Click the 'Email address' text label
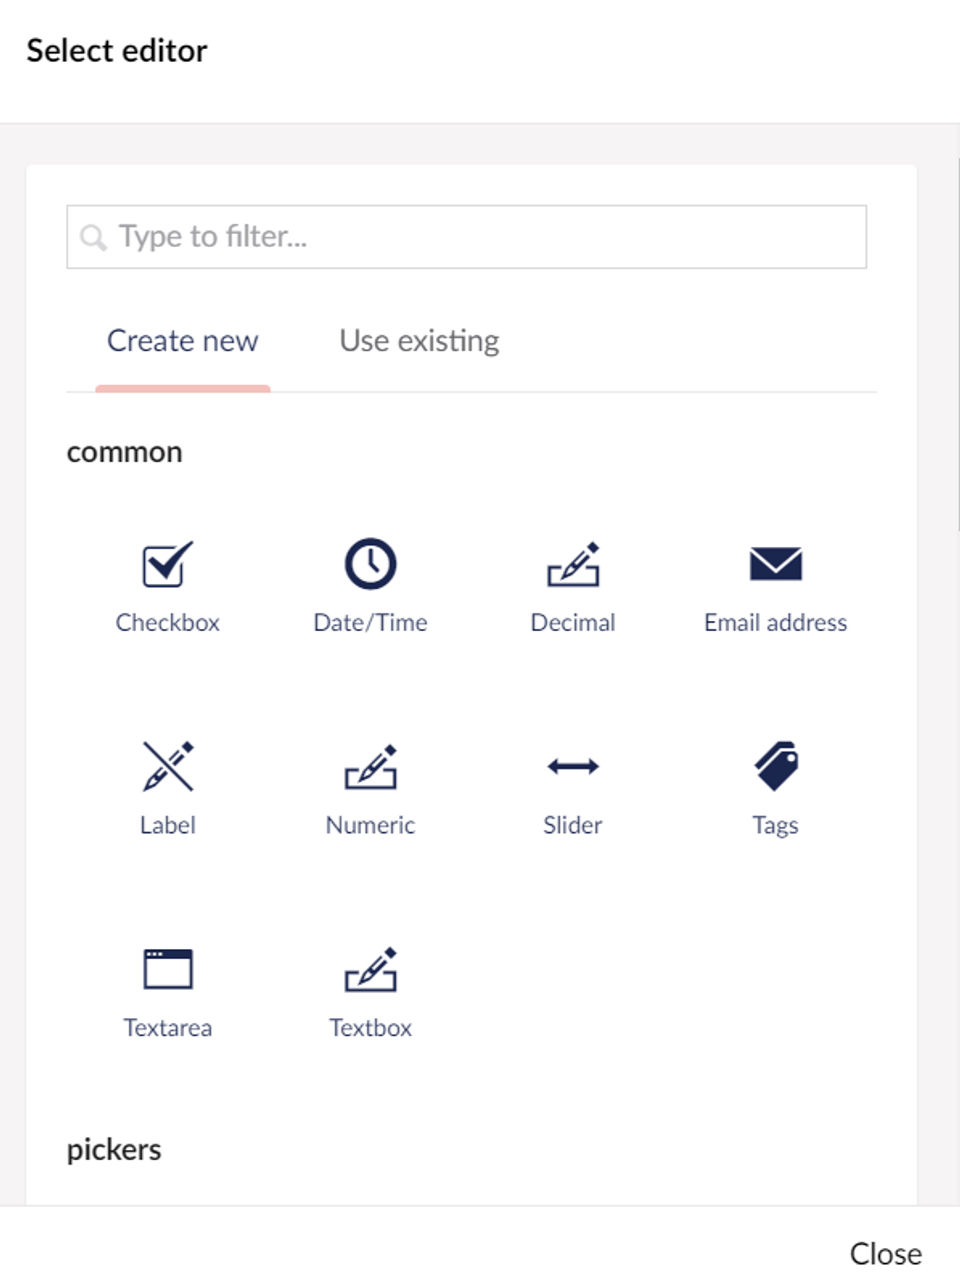This screenshot has height=1274, width=960. coord(775,623)
